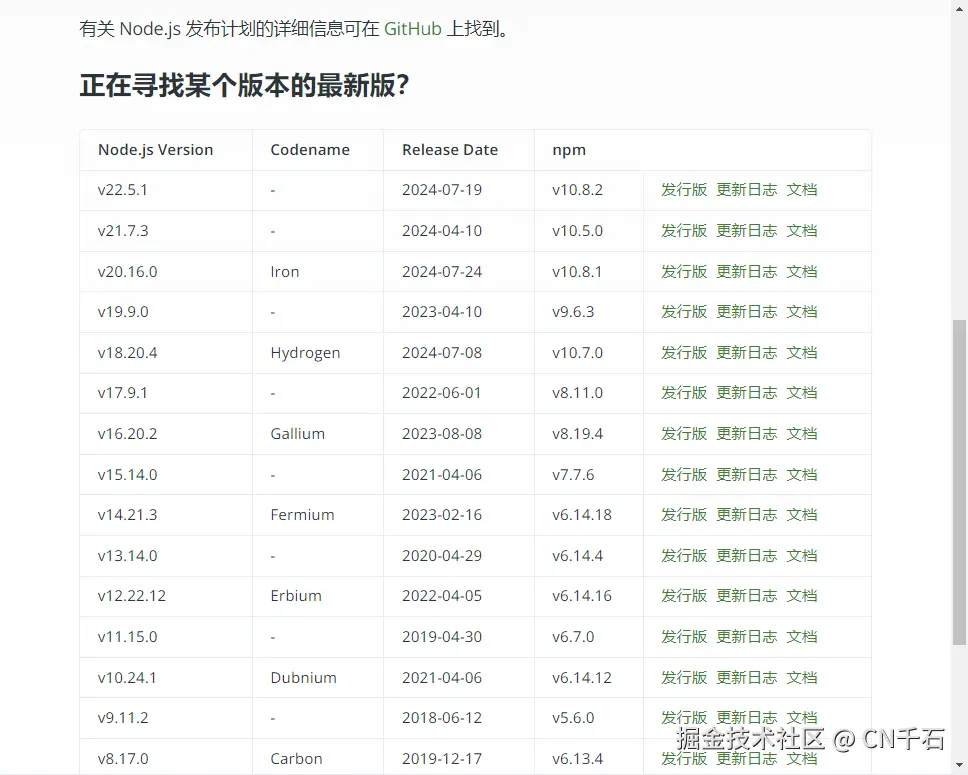
Task: Select the v22.5.1 version cell
Action: [x=165, y=190]
